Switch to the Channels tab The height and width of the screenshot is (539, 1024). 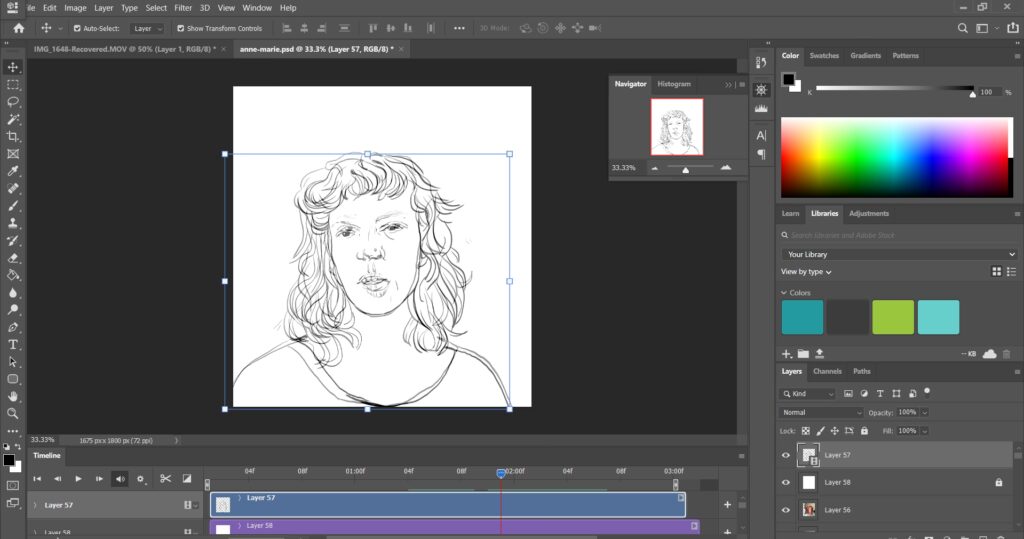point(827,371)
